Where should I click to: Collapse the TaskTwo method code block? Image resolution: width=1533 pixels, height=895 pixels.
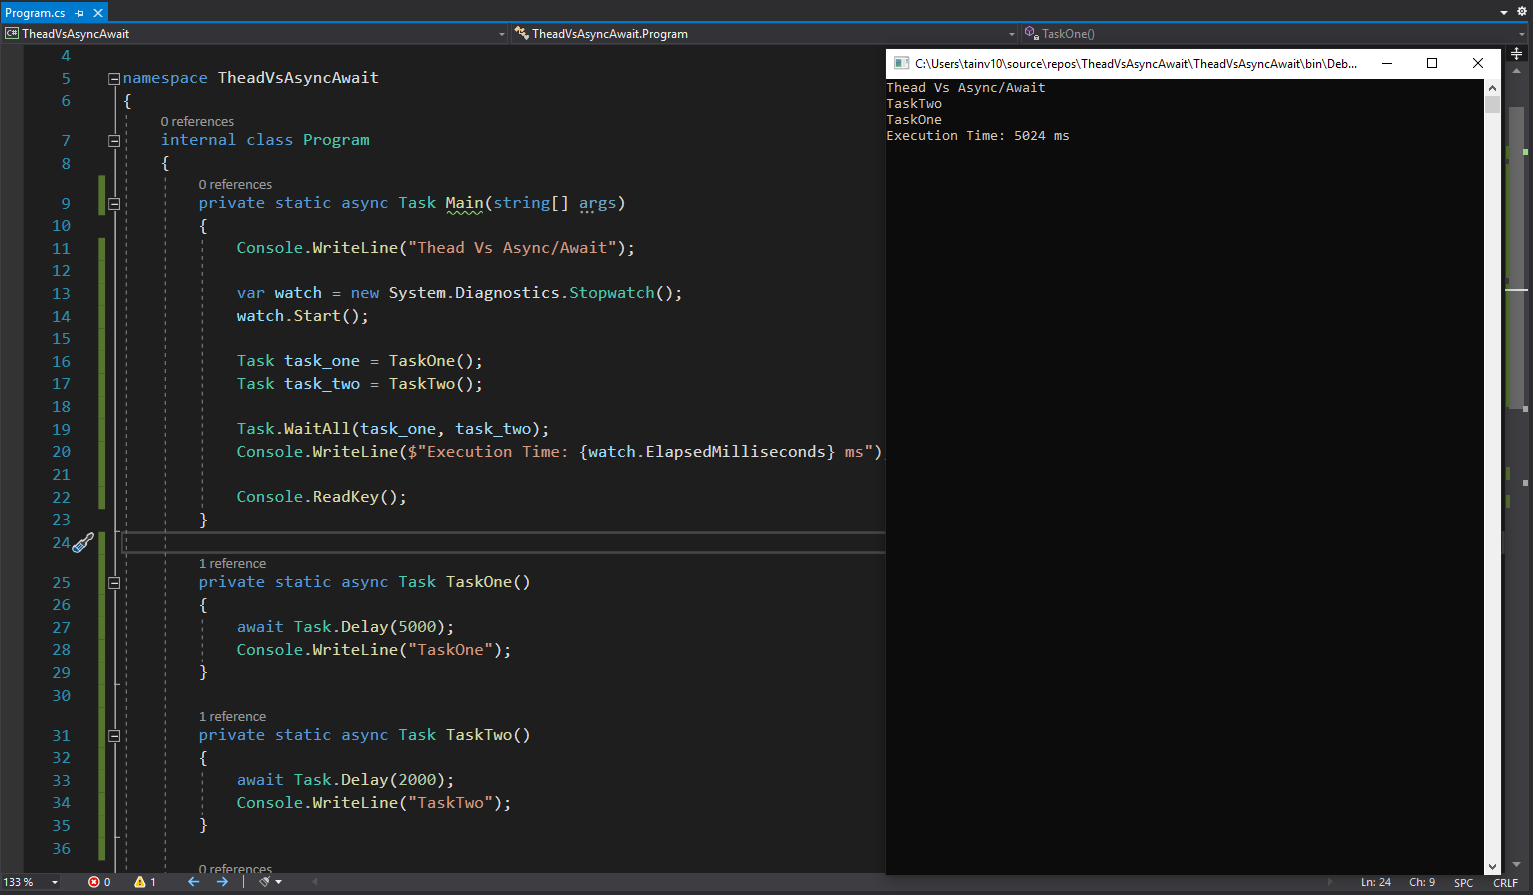[114, 736]
